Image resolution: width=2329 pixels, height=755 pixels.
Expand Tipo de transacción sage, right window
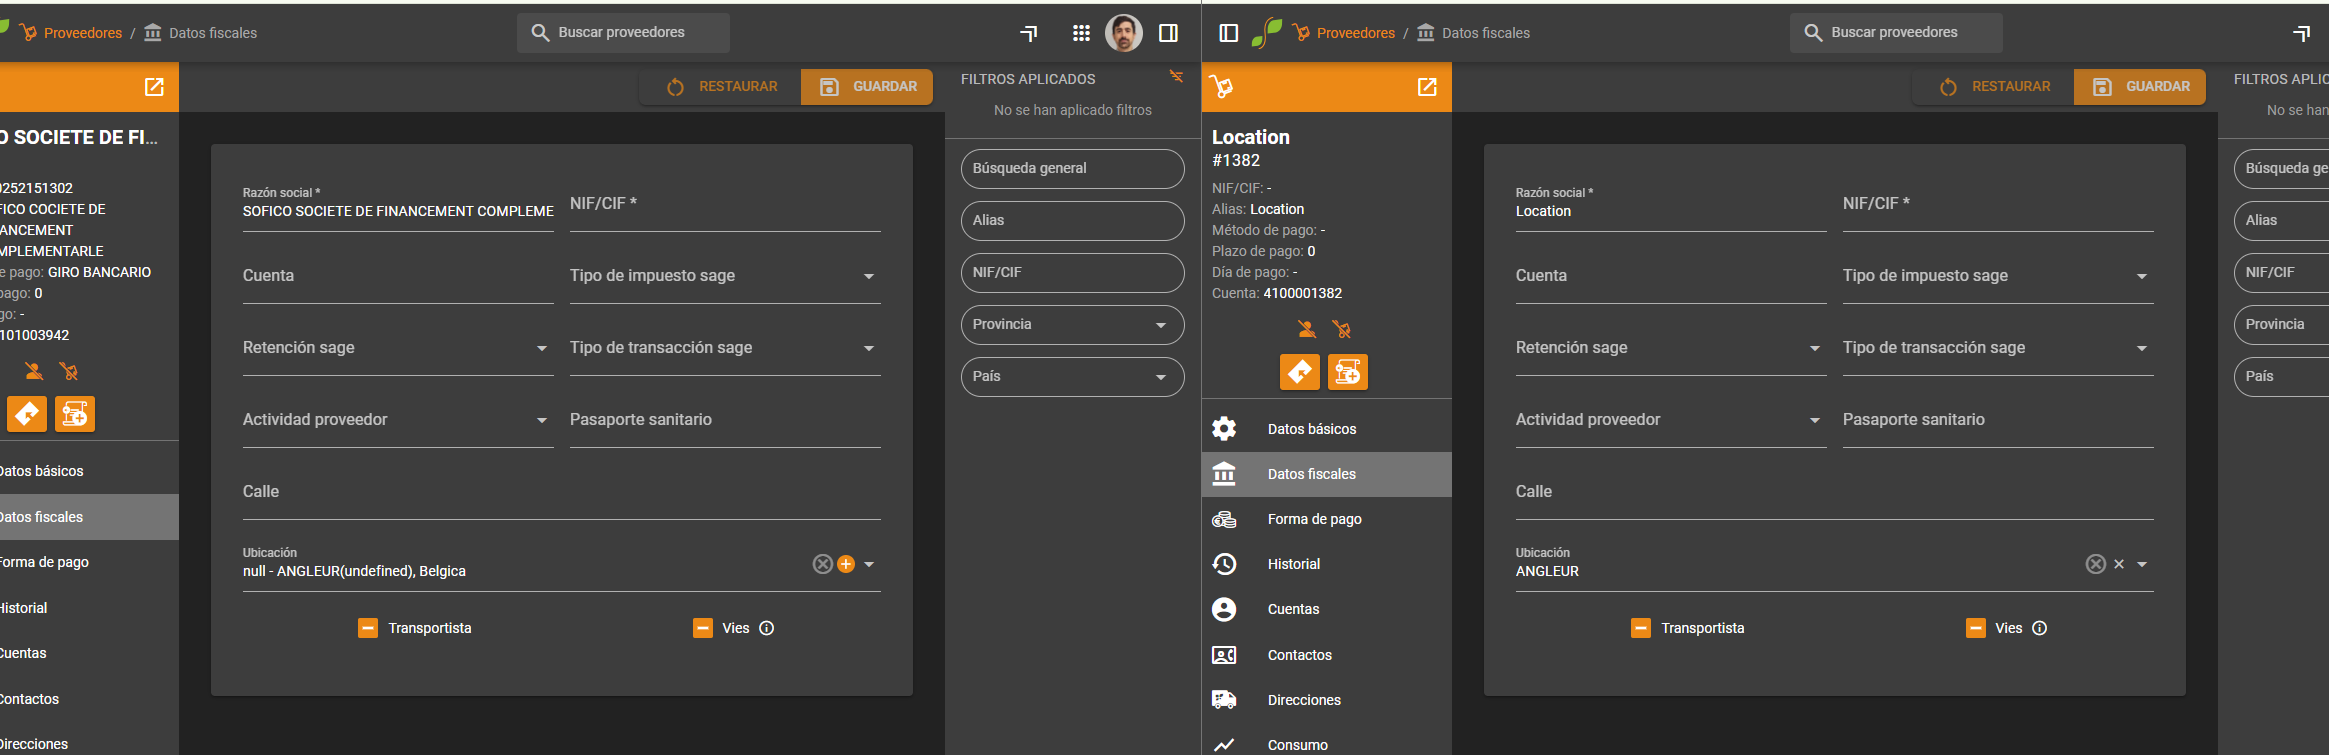click(2142, 348)
